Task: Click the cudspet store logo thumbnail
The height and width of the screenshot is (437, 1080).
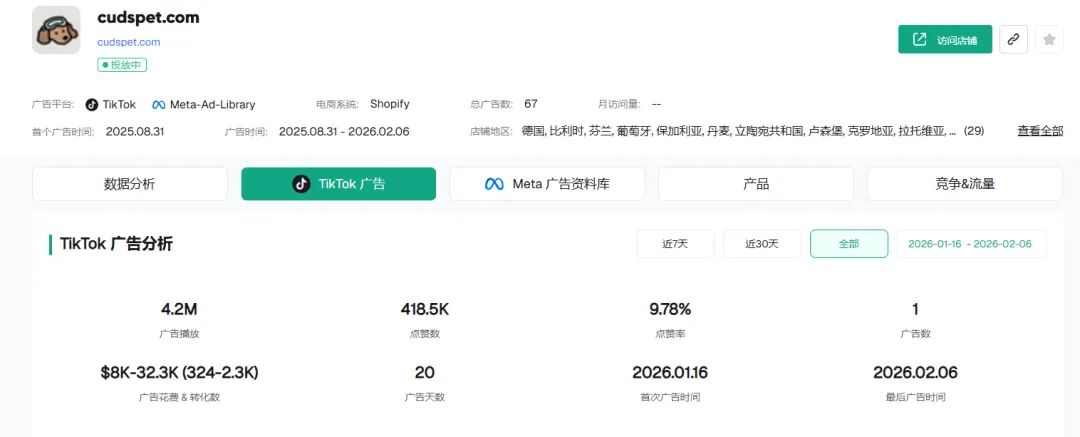Action: coord(56,30)
